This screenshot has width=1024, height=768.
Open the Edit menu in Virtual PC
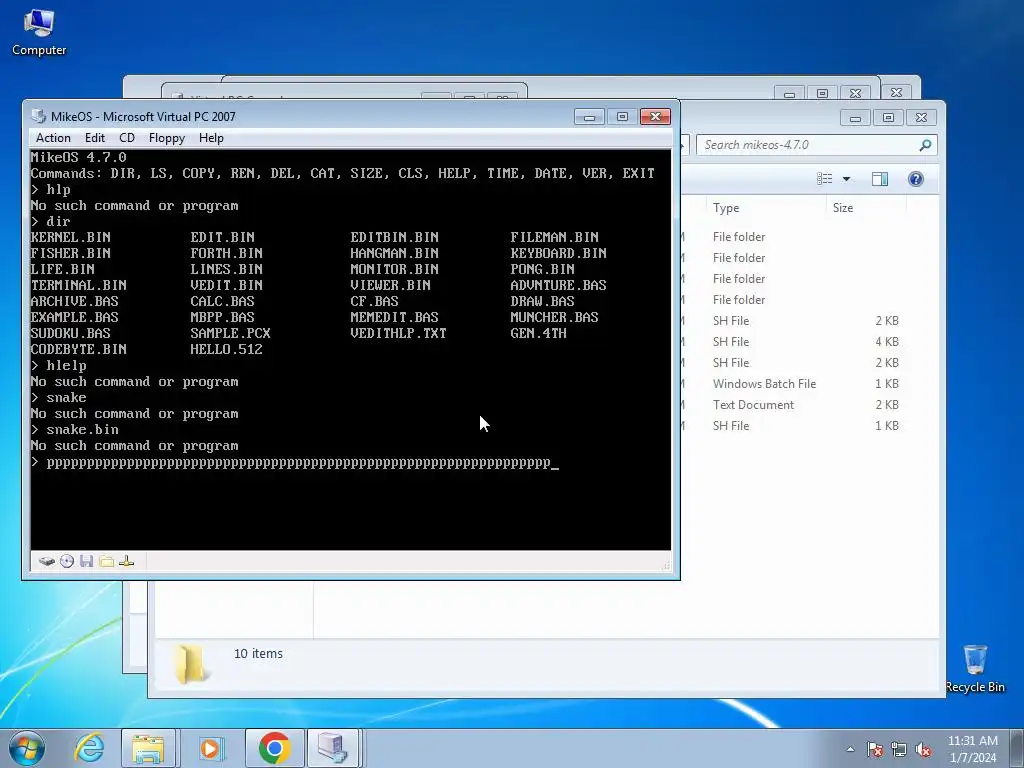[x=95, y=138]
